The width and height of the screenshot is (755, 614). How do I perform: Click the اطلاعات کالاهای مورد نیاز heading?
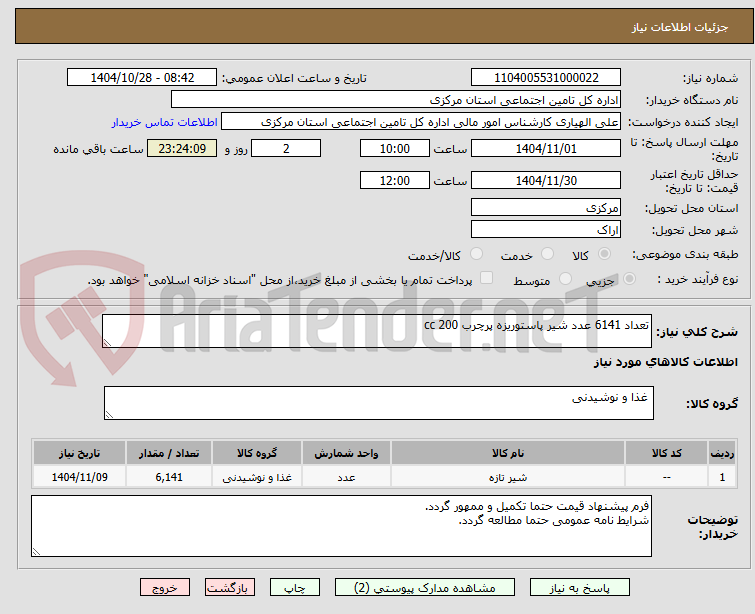click(x=665, y=362)
